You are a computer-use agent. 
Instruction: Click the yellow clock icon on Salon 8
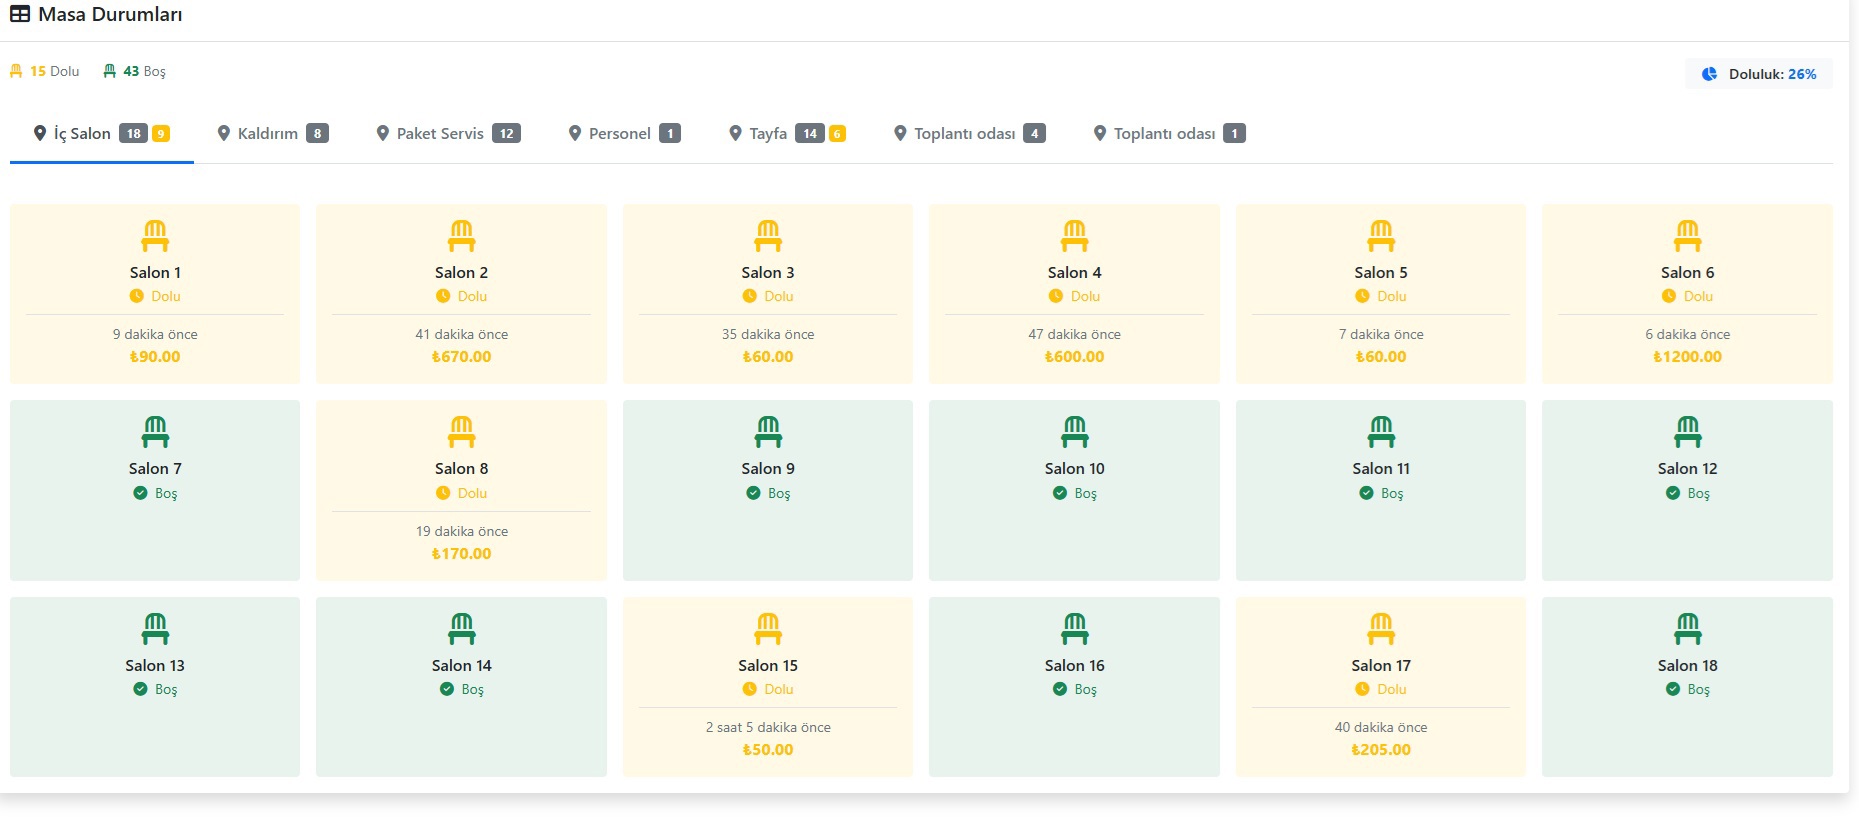coord(443,493)
